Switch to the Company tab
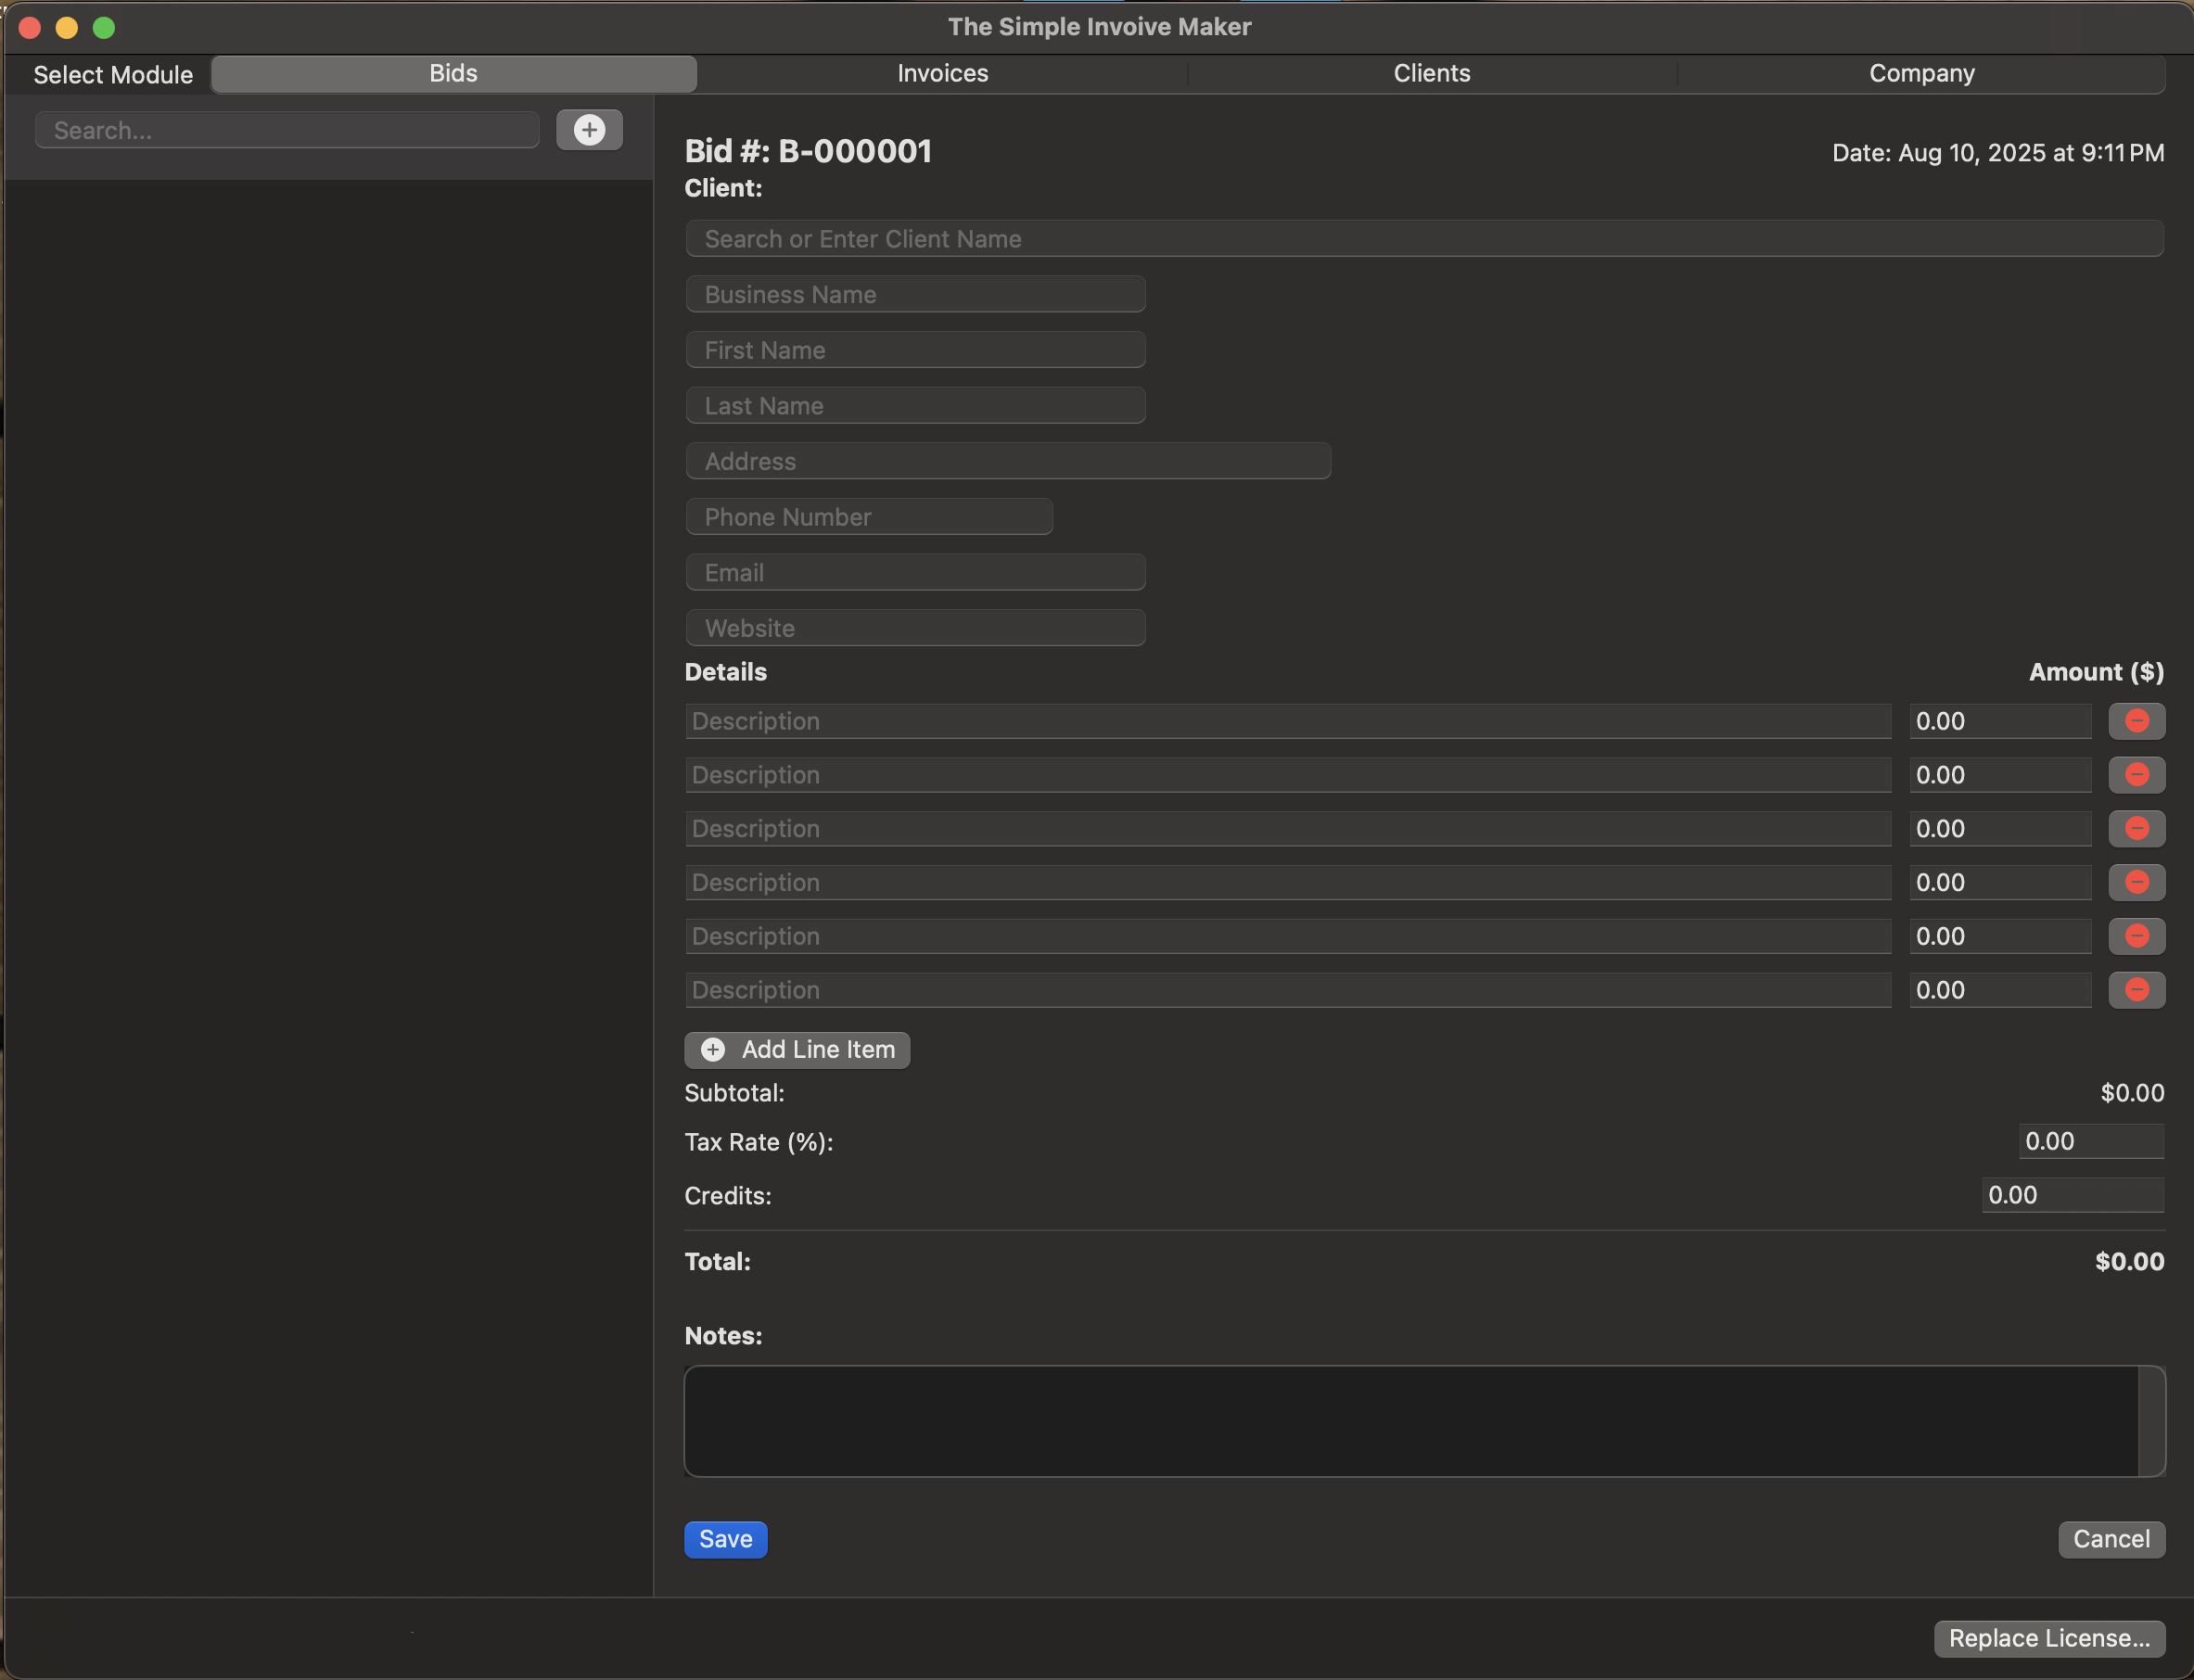 coord(1920,72)
